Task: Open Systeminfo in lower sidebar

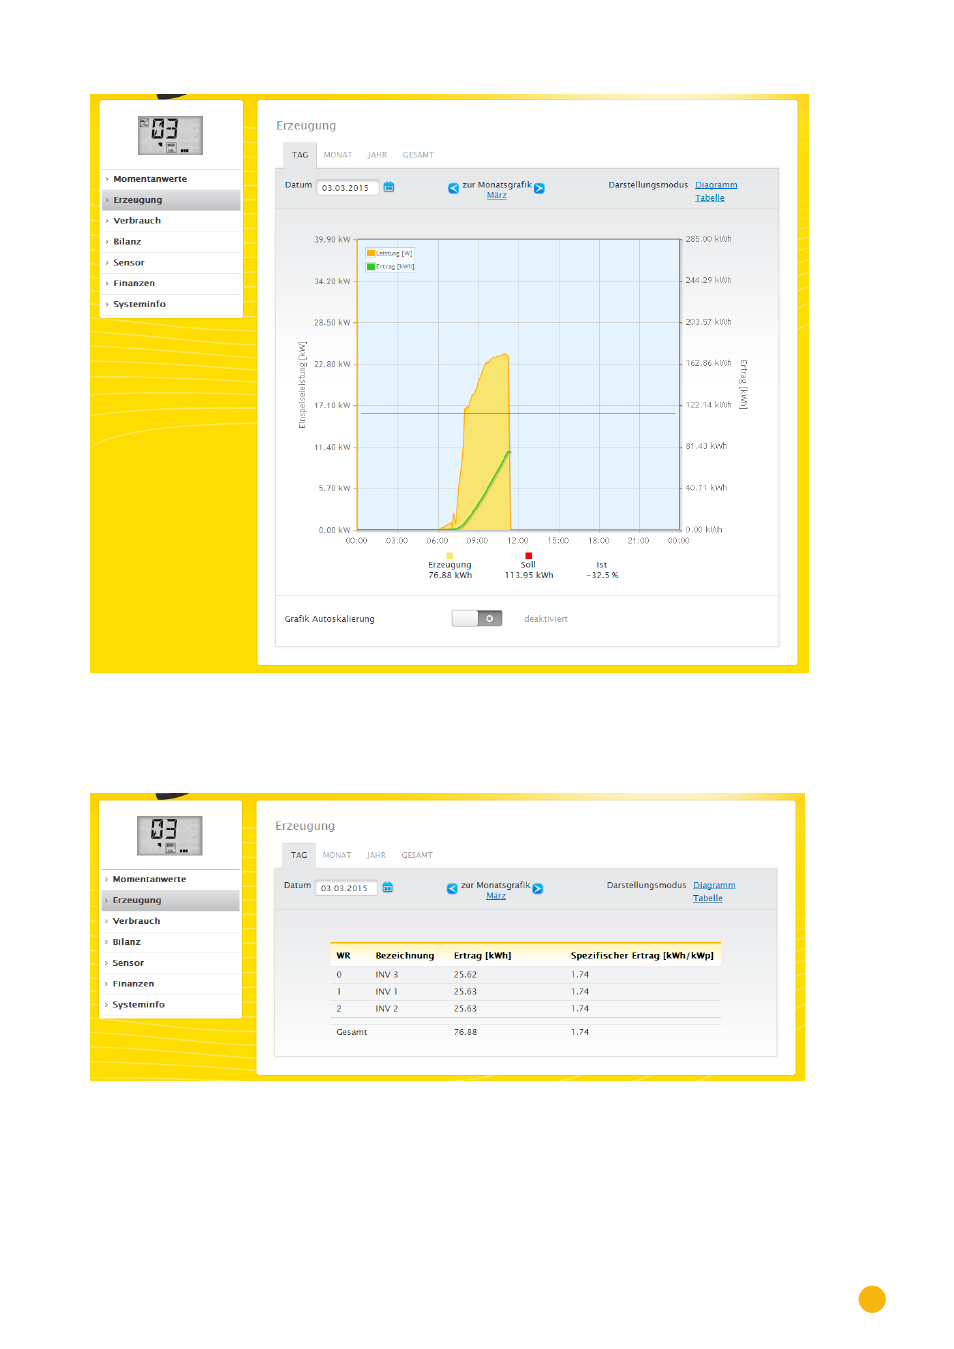Action: [x=170, y=1005]
